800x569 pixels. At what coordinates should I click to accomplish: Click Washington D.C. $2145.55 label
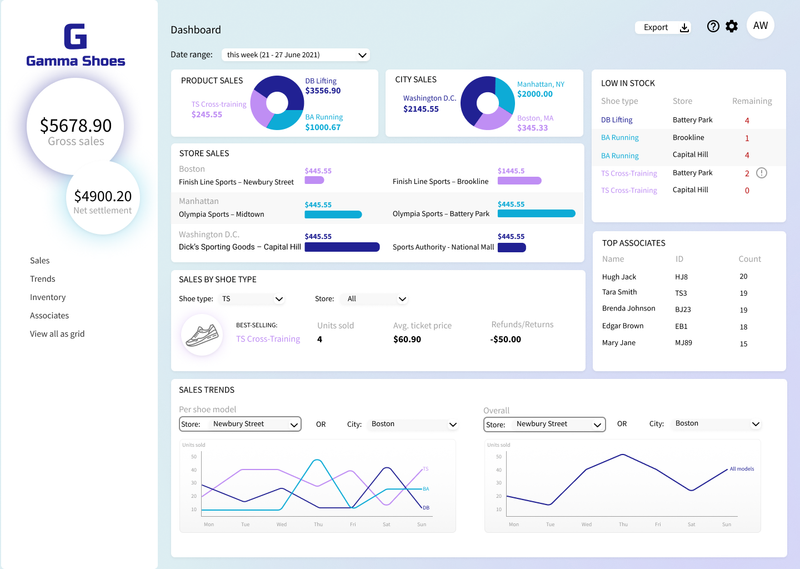click(429, 104)
